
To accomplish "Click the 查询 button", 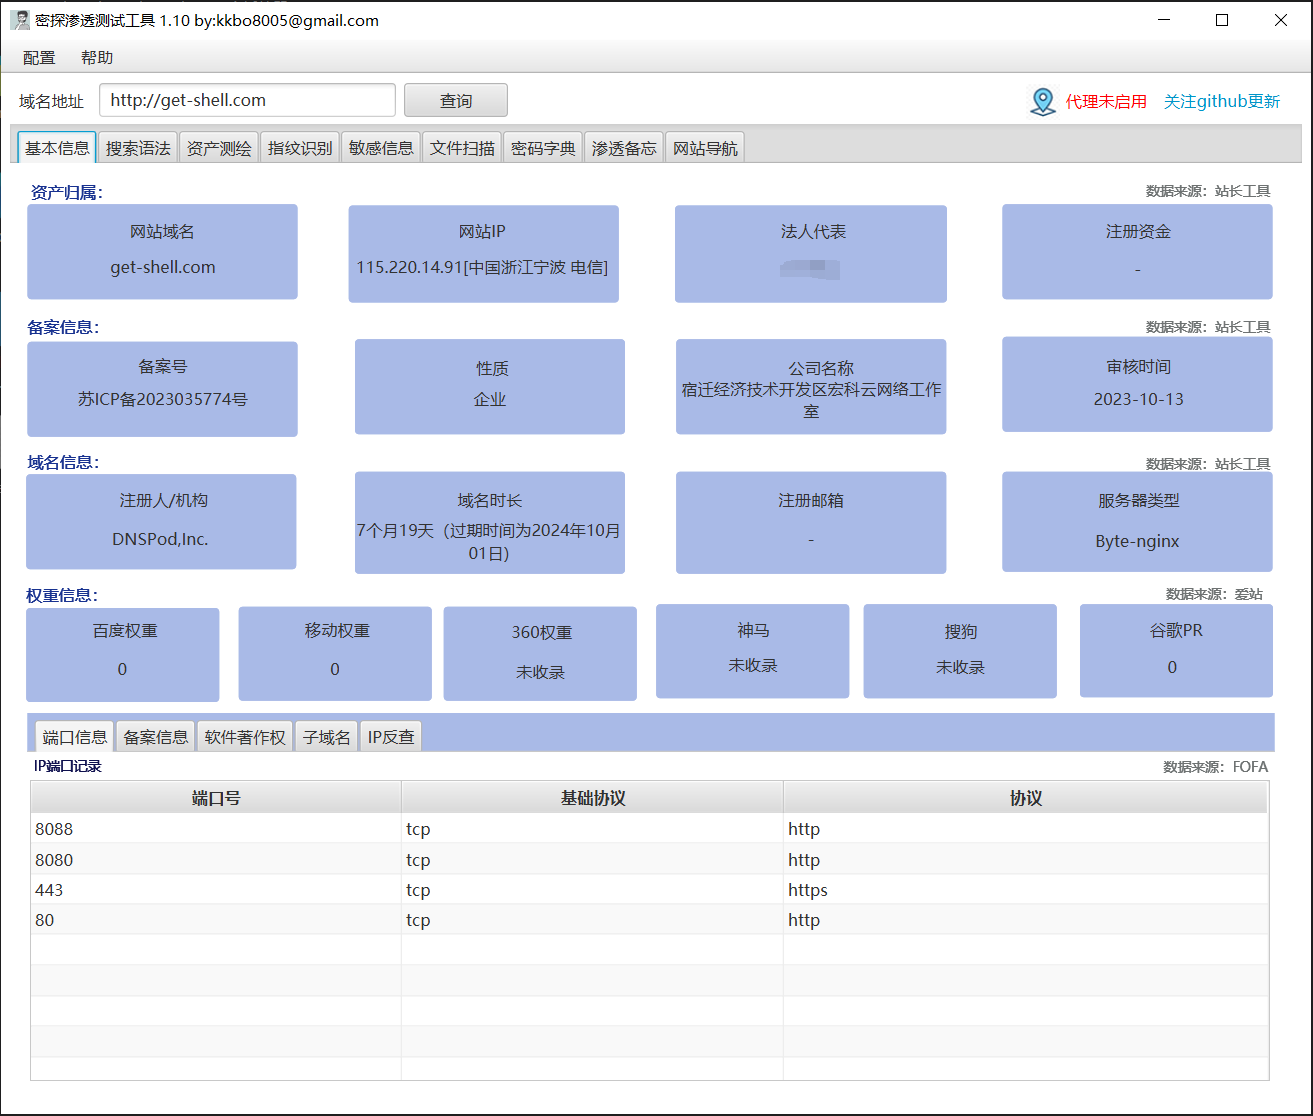I will [x=456, y=100].
